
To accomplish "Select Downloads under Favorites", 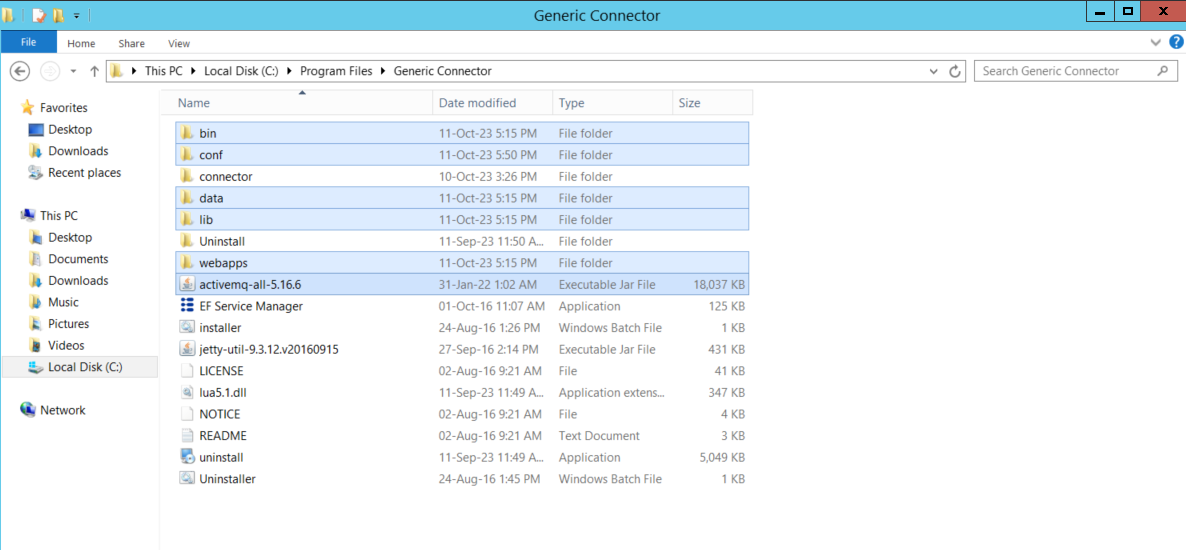I will [78, 151].
